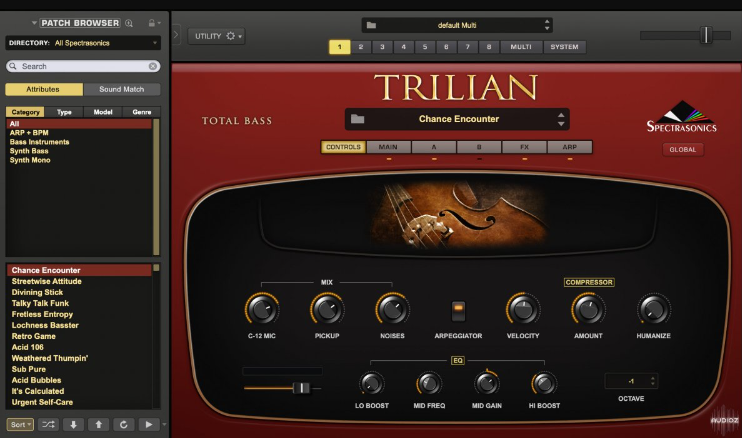Collapse browser with the side arrow
Image resolution: width=742 pixels, height=438 pixels.
pos(176,35)
